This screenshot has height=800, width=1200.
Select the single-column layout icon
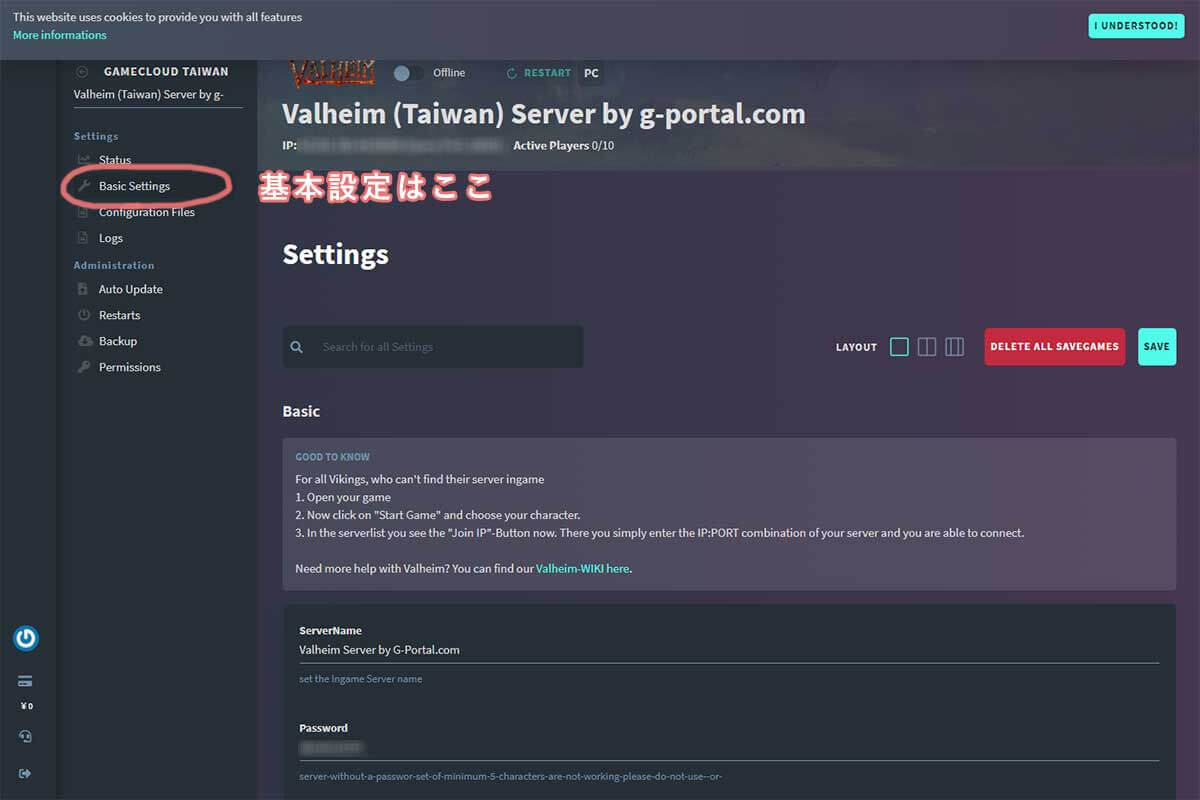(x=899, y=347)
